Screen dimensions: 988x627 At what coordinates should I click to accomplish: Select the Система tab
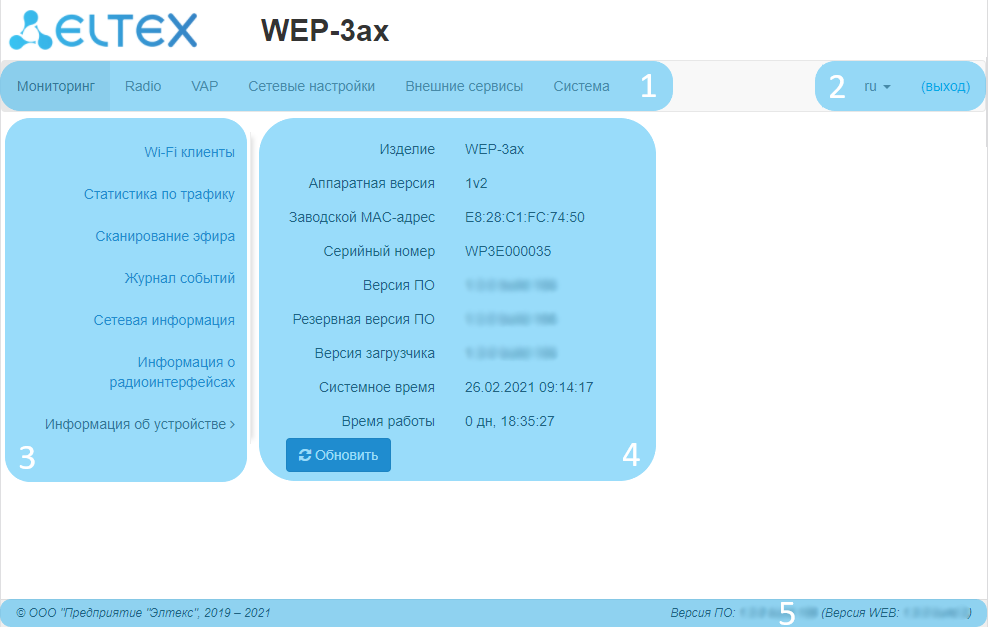[x=582, y=86]
